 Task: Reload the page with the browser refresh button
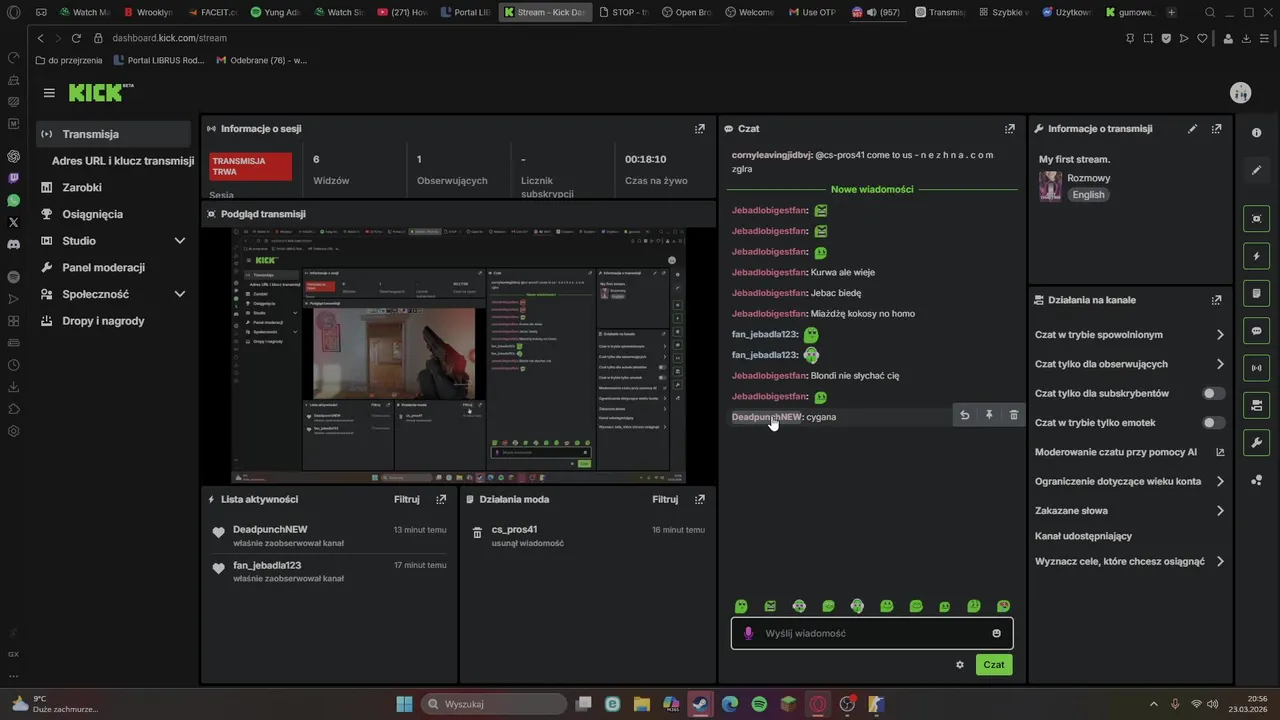(x=76, y=38)
